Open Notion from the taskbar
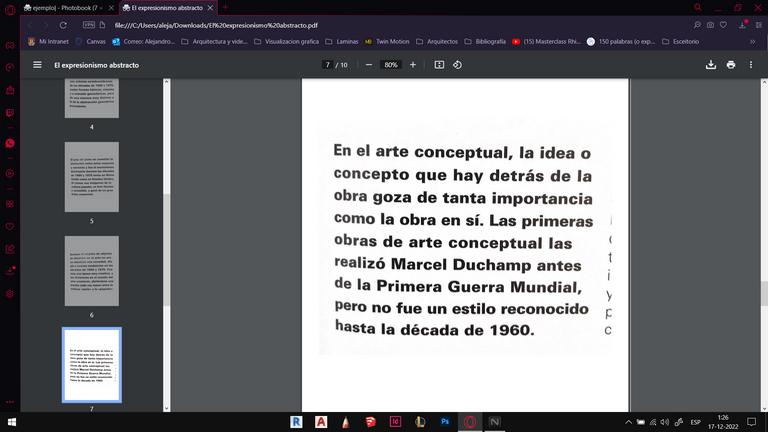Screen dimensions: 768x432 tap(495, 422)
